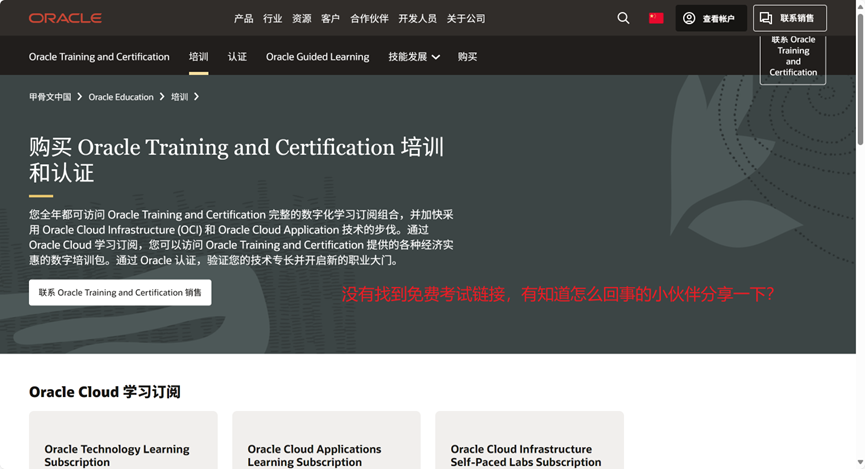The image size is (865, 469).
Task: Open the 资源 menu
Action: tap(302, 19)
